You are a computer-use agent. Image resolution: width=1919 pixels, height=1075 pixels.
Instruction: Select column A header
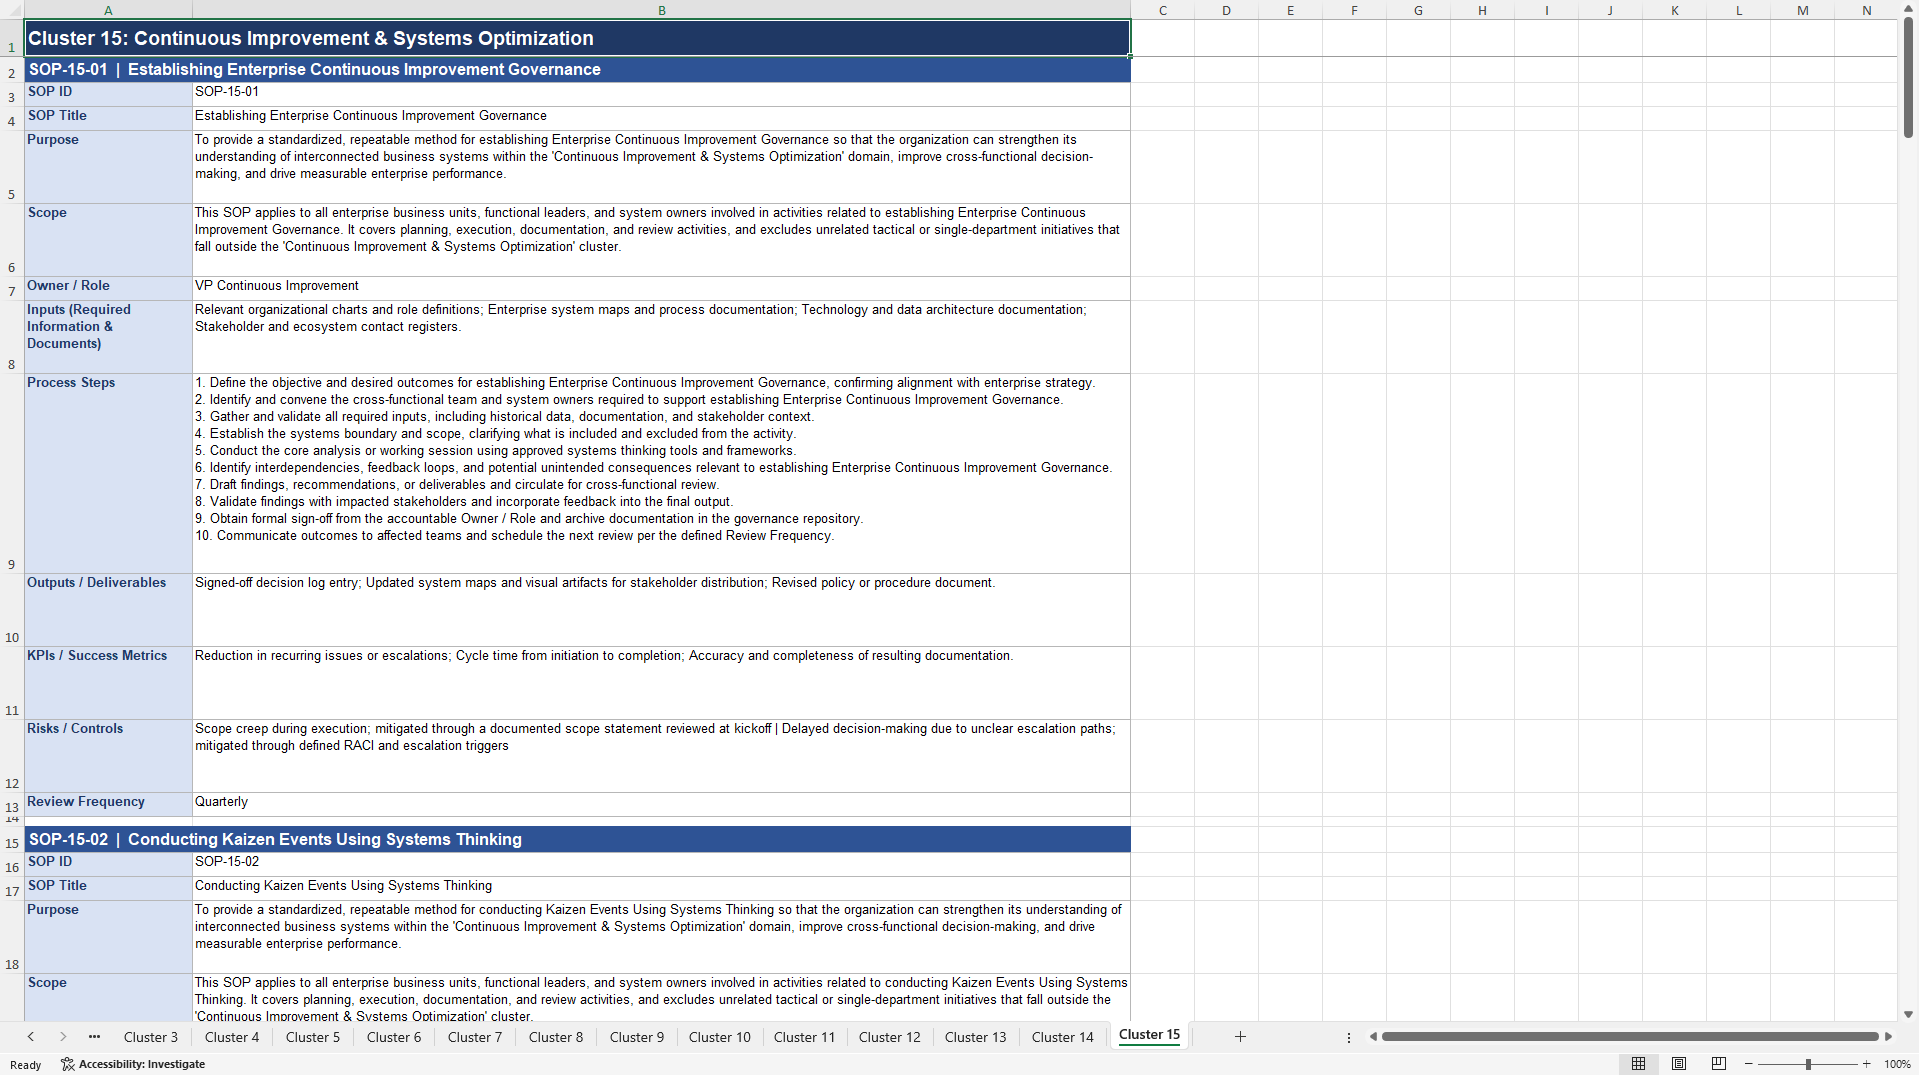[108, 10]
